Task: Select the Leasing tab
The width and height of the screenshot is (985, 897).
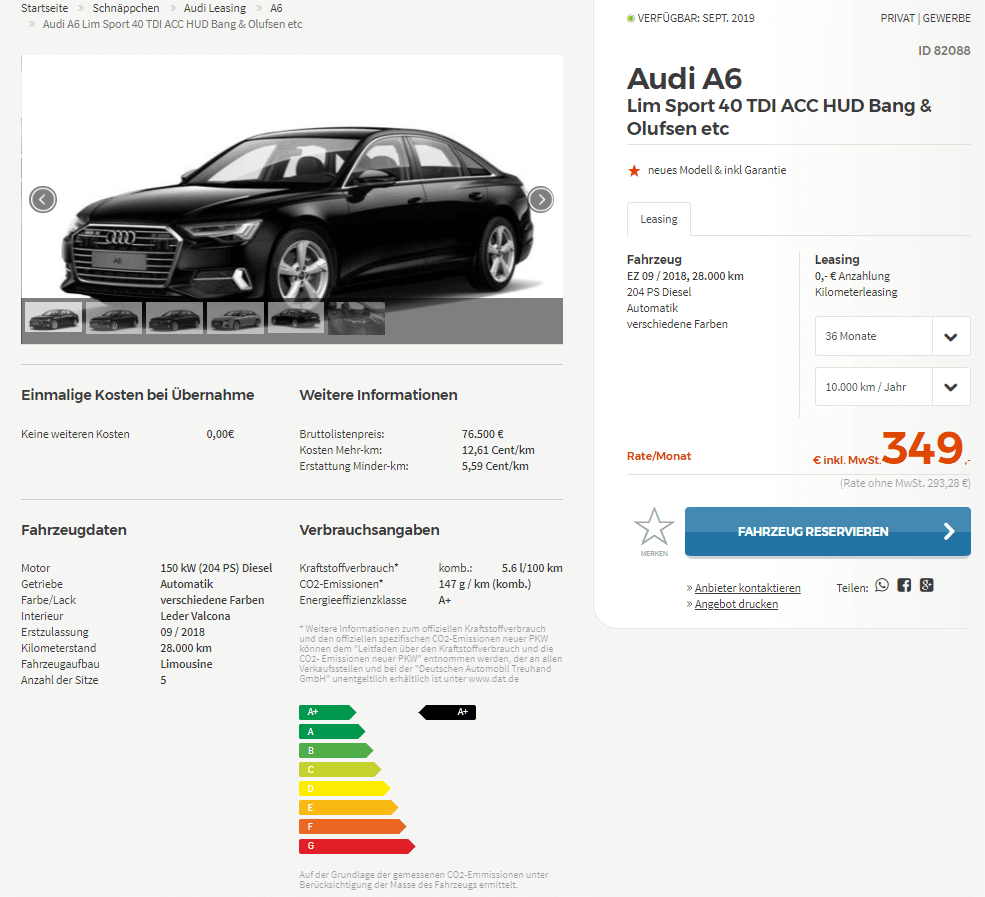Action: click(x=659, y=219)
